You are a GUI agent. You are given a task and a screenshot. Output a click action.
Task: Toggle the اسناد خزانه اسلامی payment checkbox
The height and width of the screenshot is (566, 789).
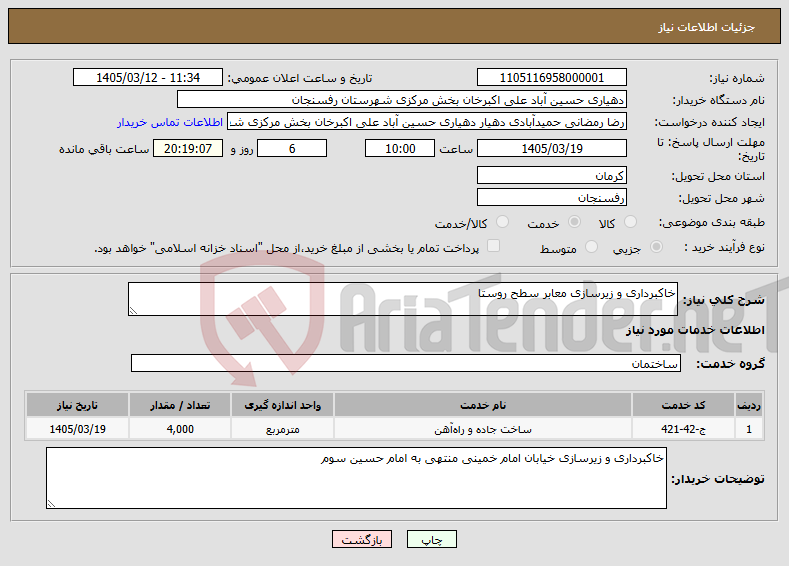494,246
